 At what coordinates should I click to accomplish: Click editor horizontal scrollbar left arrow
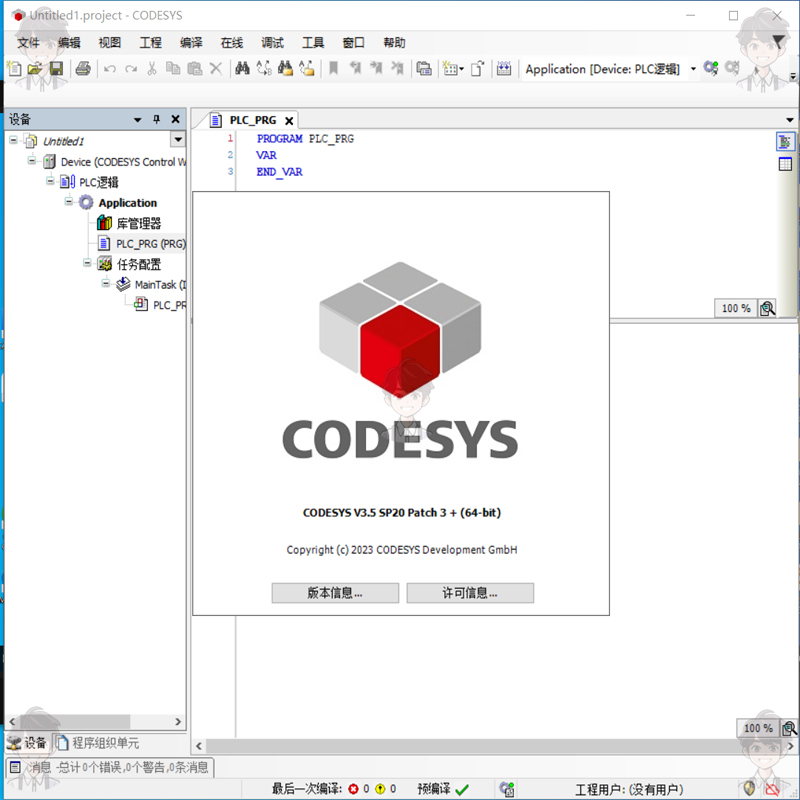199,746
